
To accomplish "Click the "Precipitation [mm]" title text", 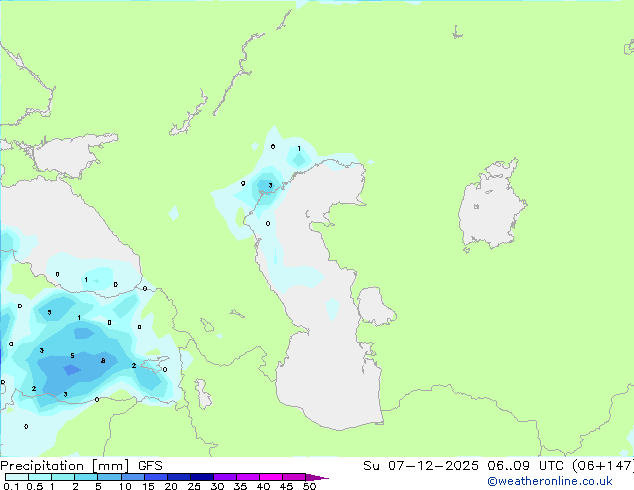I will 65,466.
